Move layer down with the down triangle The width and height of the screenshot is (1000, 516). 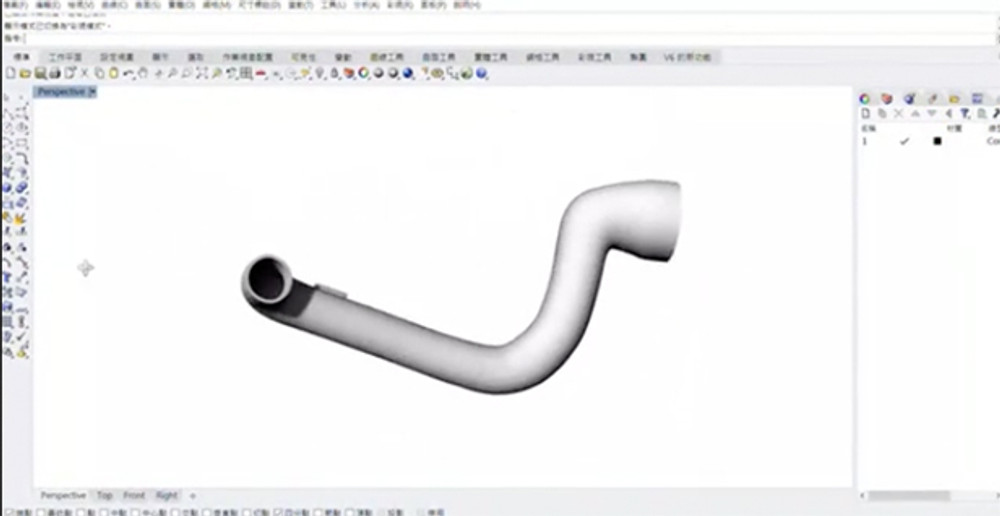(932, 114)
